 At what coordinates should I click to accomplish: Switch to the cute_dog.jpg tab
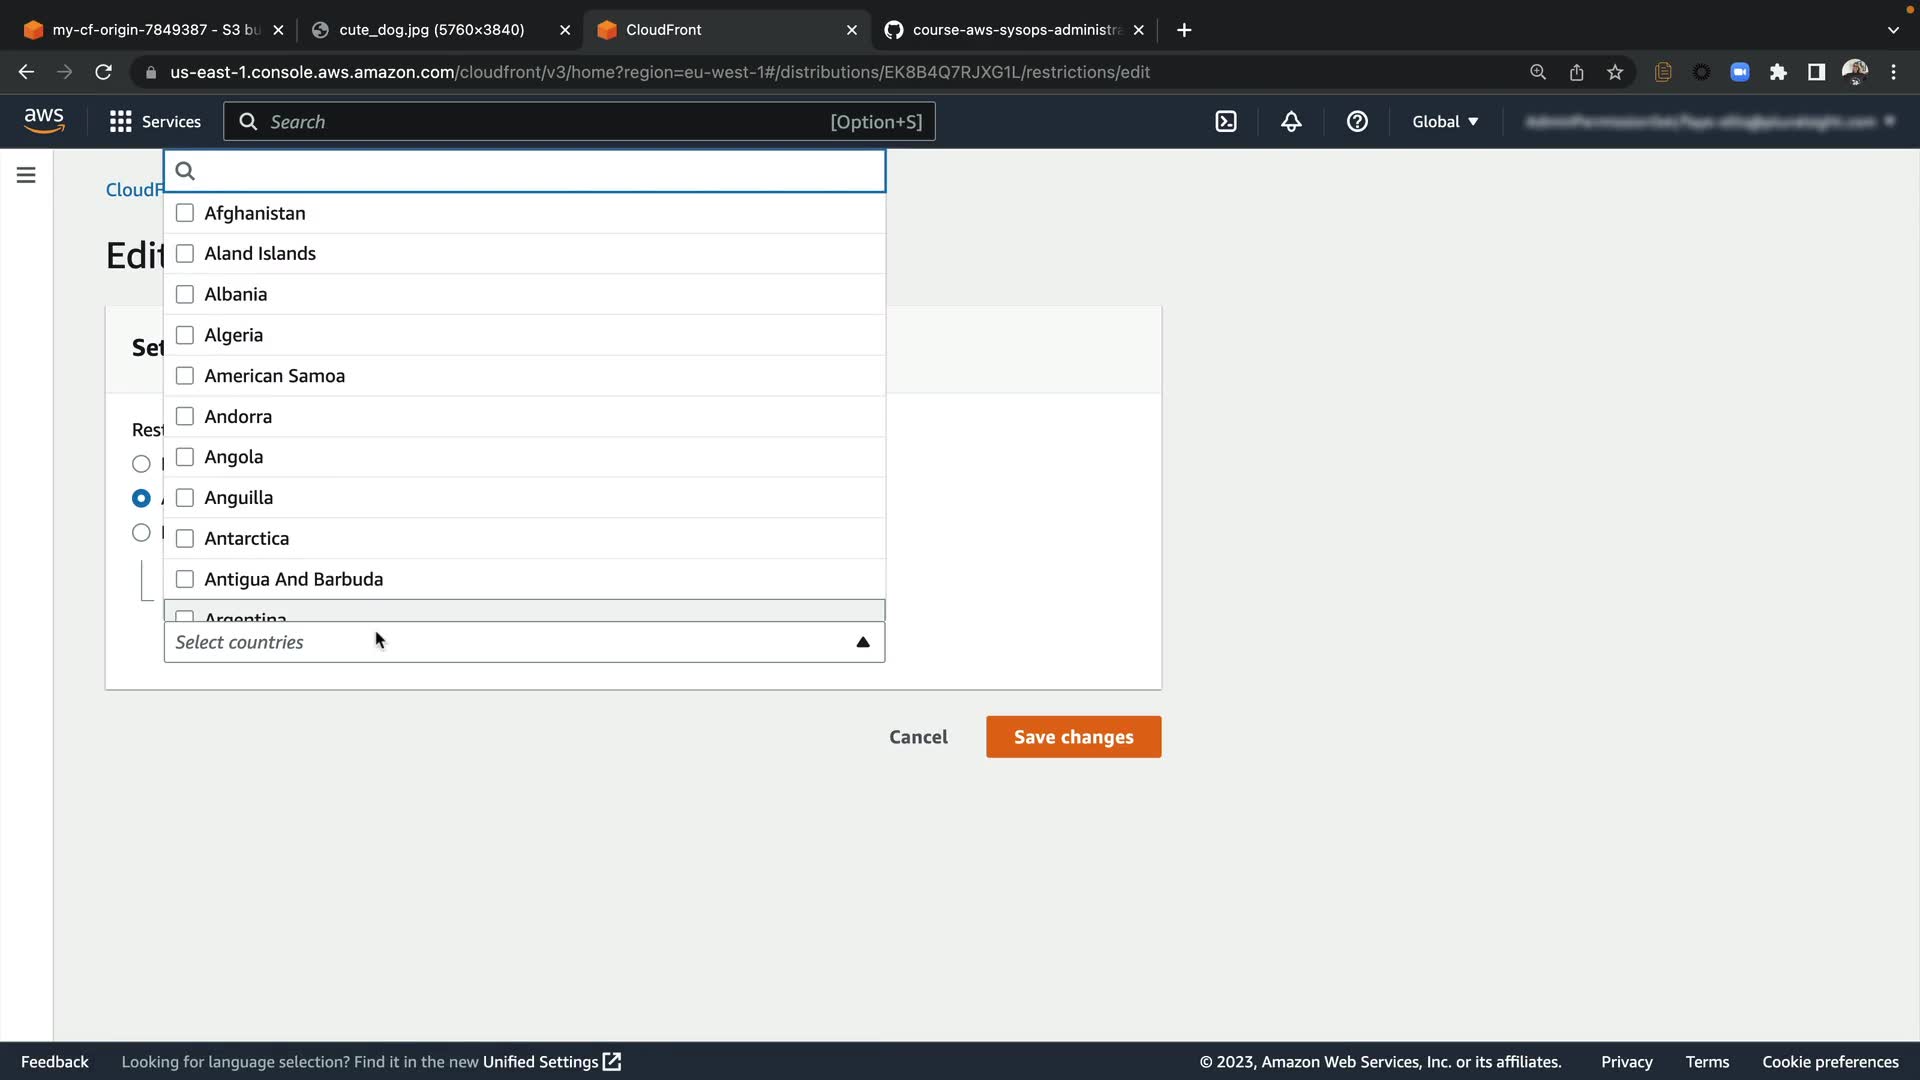click(431, 30)
